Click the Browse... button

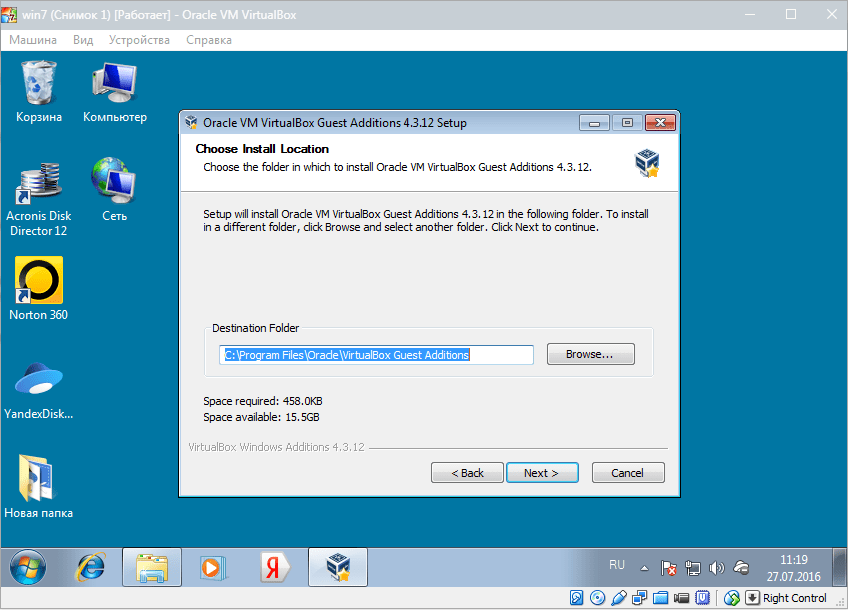[591, 354]
